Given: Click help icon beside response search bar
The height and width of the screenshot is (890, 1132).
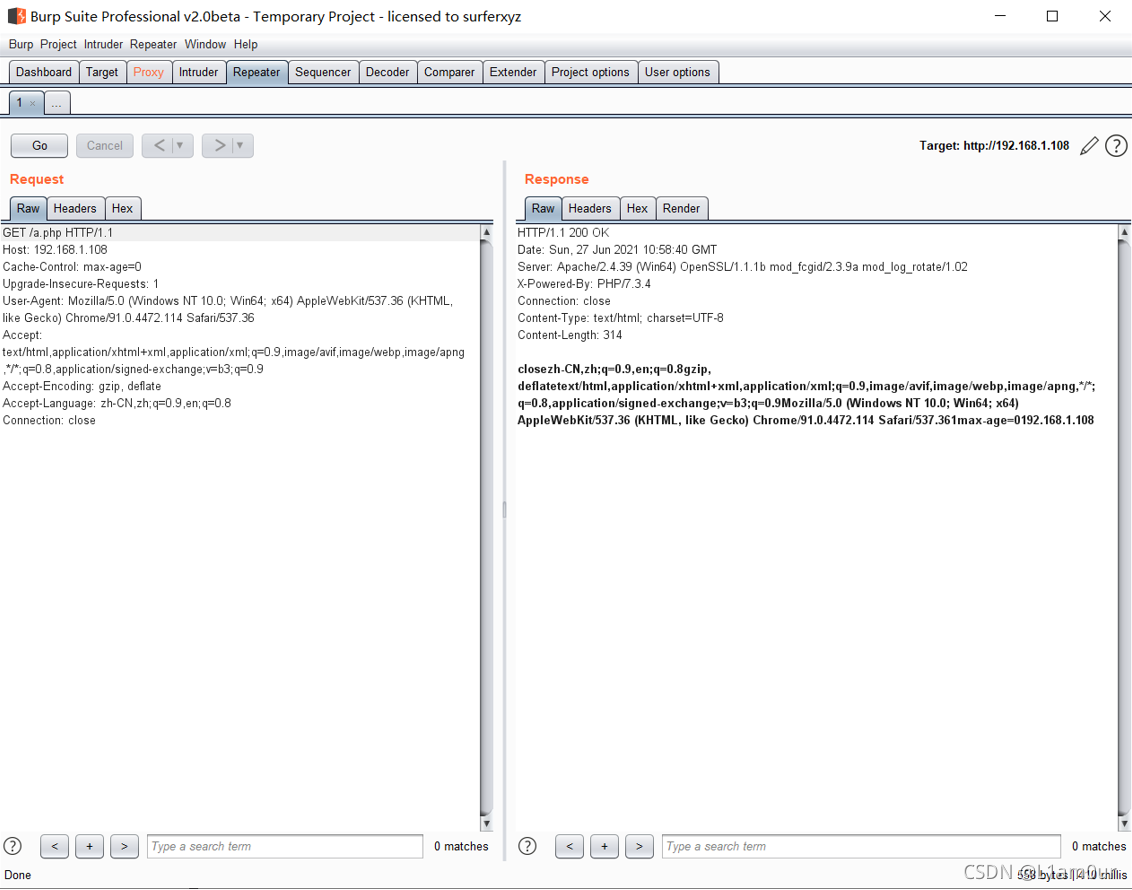Looking at the screenshot, I should coord(528,846).
